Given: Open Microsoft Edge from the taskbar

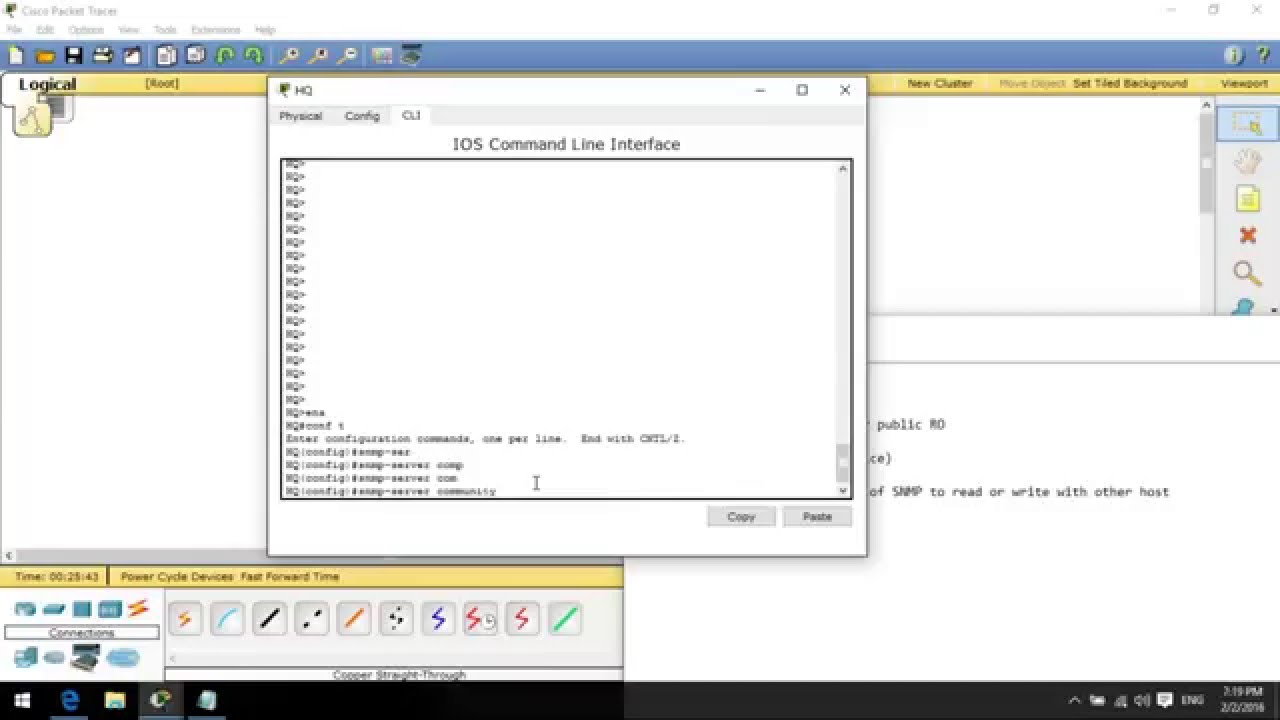Looking at the screenshot, I should (69, 700).
